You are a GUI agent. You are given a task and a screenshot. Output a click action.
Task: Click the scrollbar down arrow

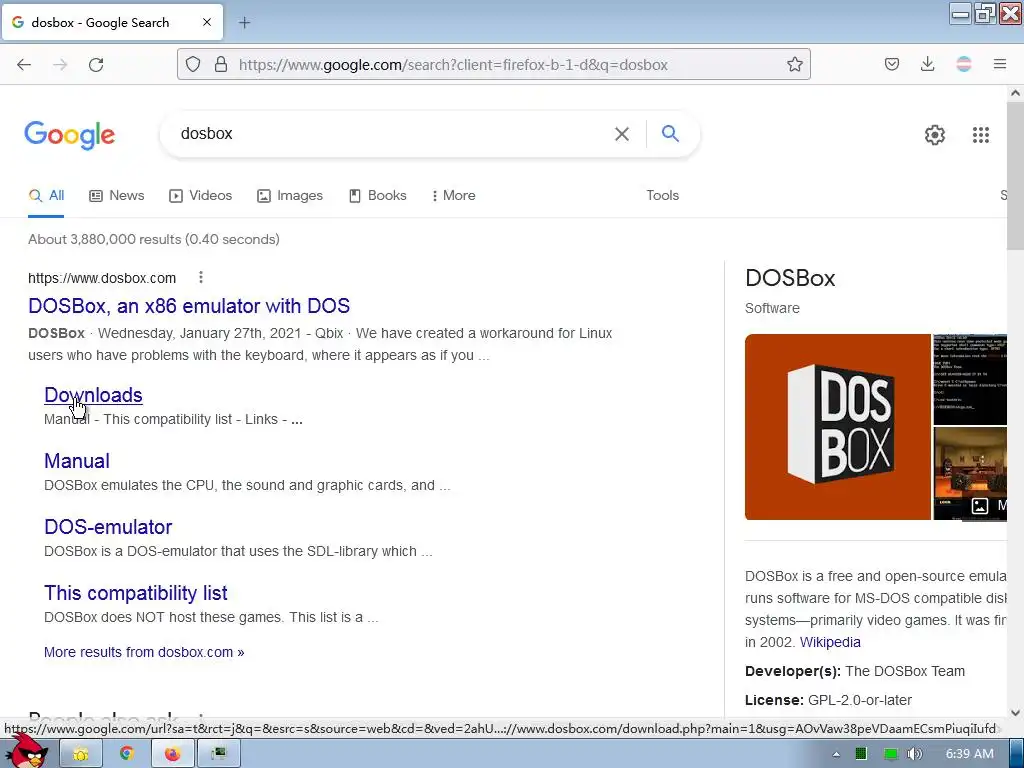(x=1015, y=712)
